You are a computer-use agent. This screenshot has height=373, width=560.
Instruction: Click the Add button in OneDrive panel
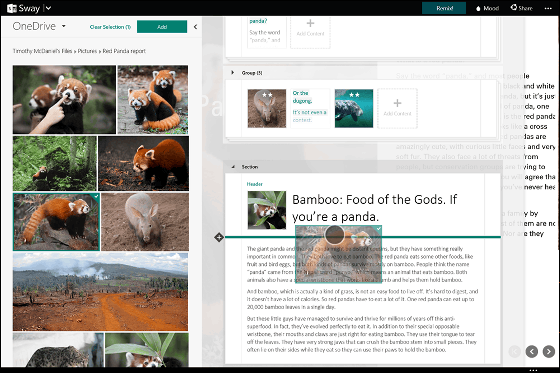tap(162, 27)
